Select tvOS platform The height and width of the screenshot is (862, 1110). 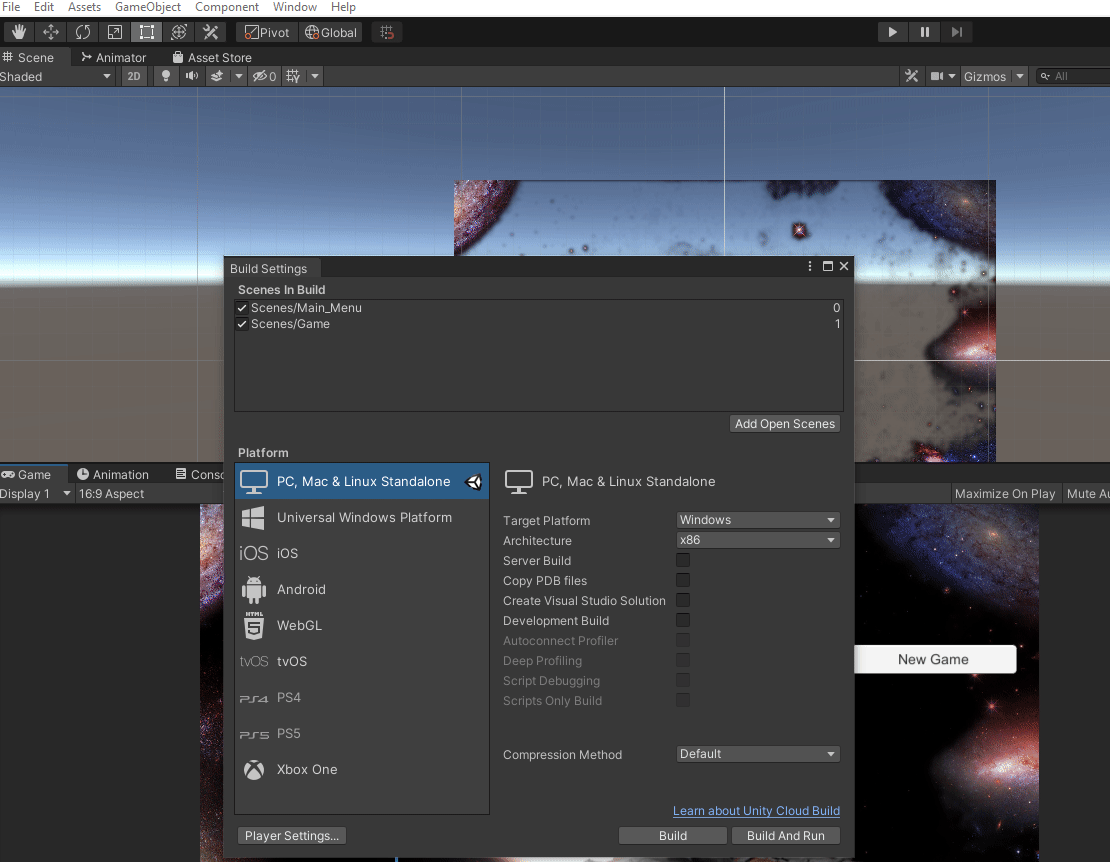[362, 662]
